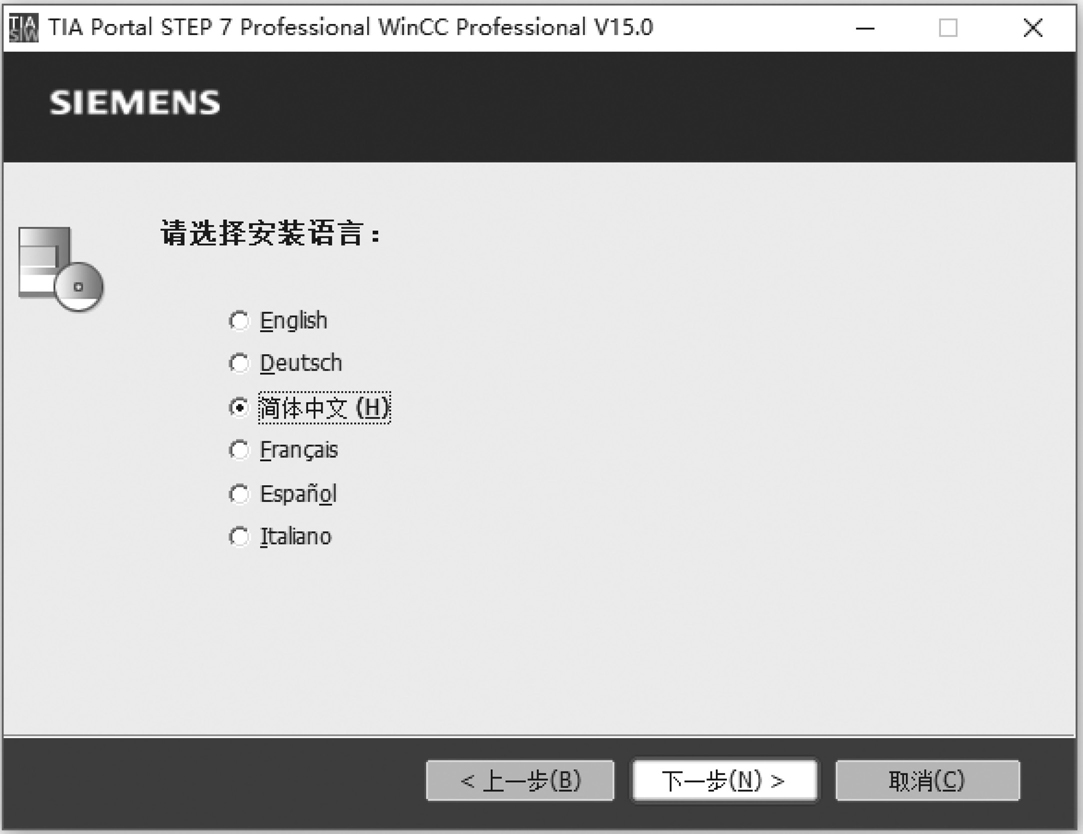Minimize the TIA Portal installer window

pos(865,28)
